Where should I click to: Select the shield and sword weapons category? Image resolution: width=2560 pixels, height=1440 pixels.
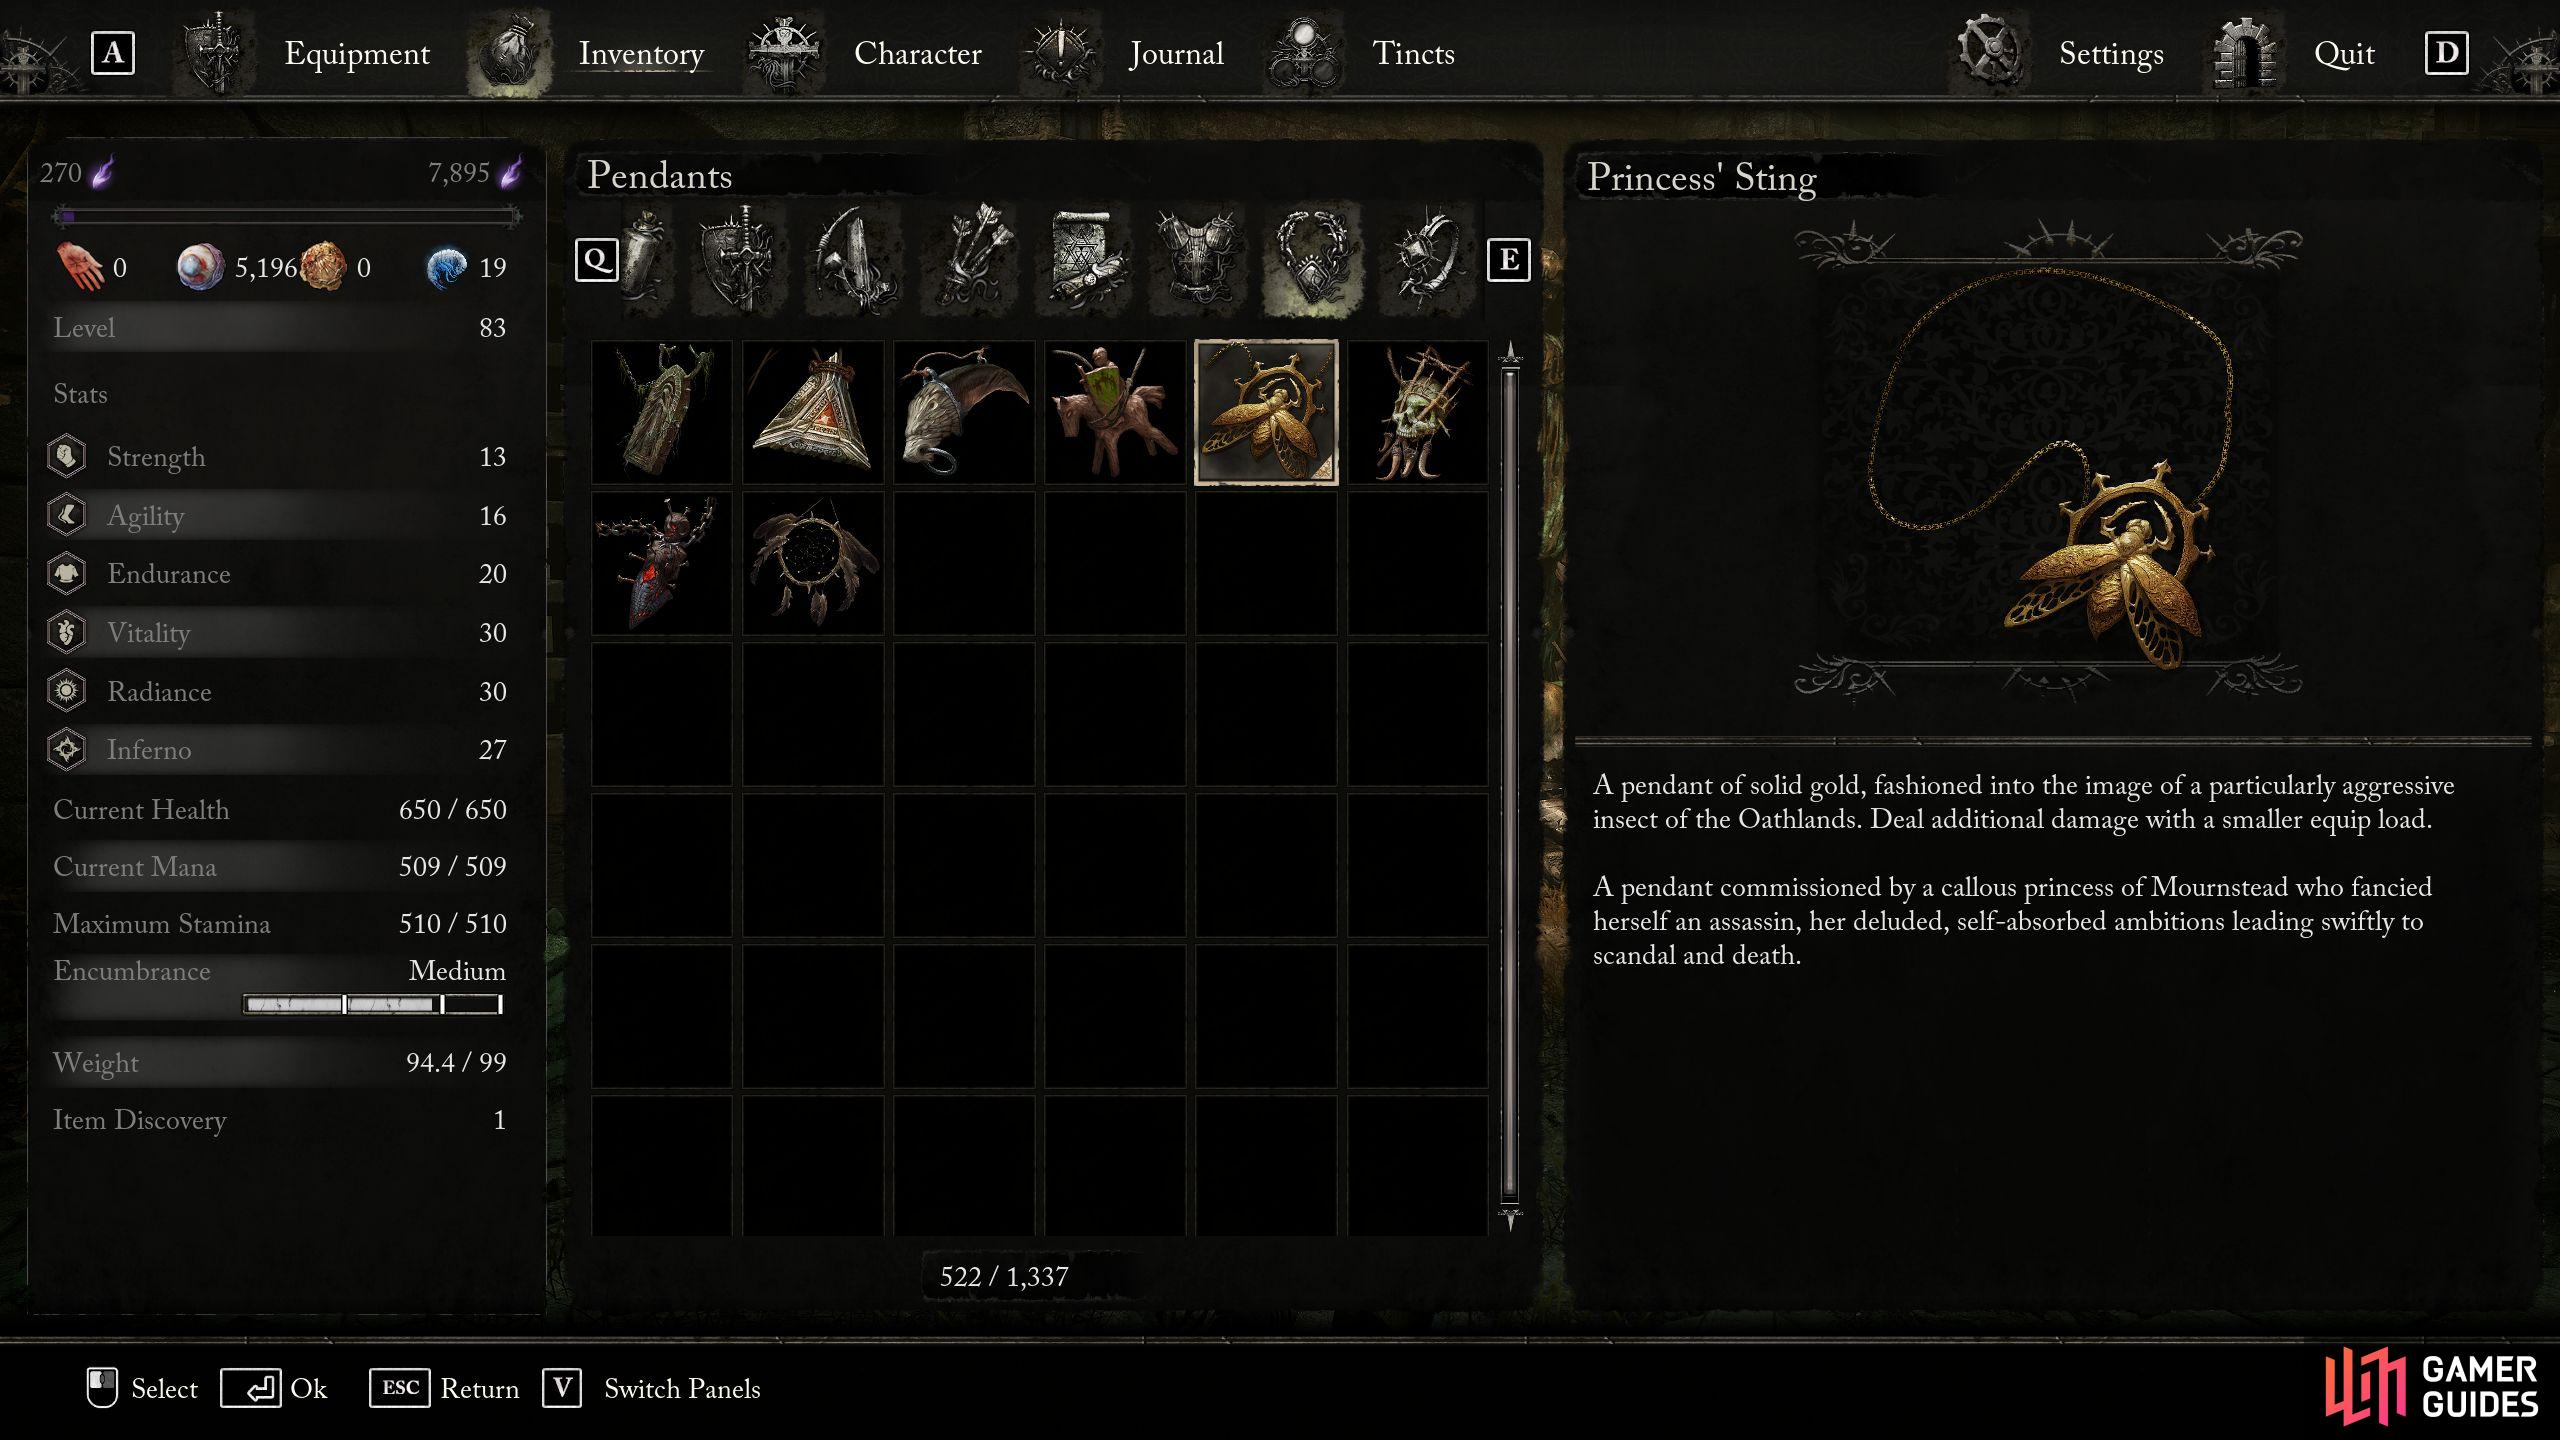pyautogui.click(x=738, y=258)
